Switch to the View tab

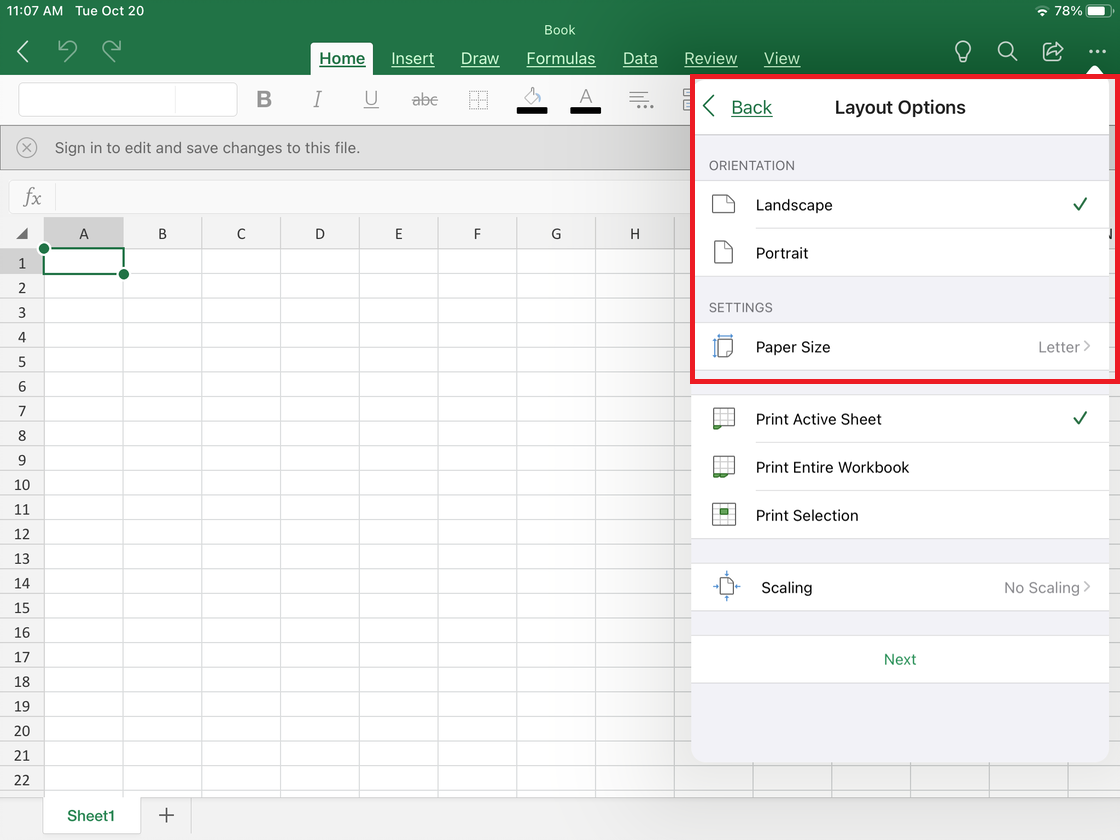(781, 59)
